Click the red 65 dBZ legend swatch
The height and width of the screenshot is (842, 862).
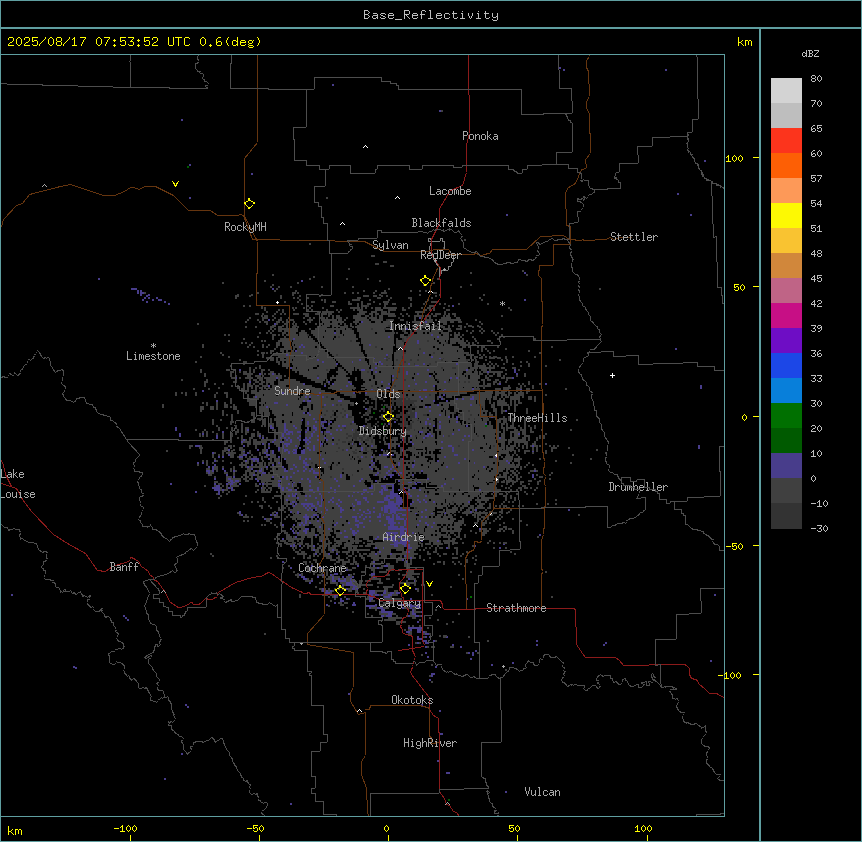(x=786, y=141)
